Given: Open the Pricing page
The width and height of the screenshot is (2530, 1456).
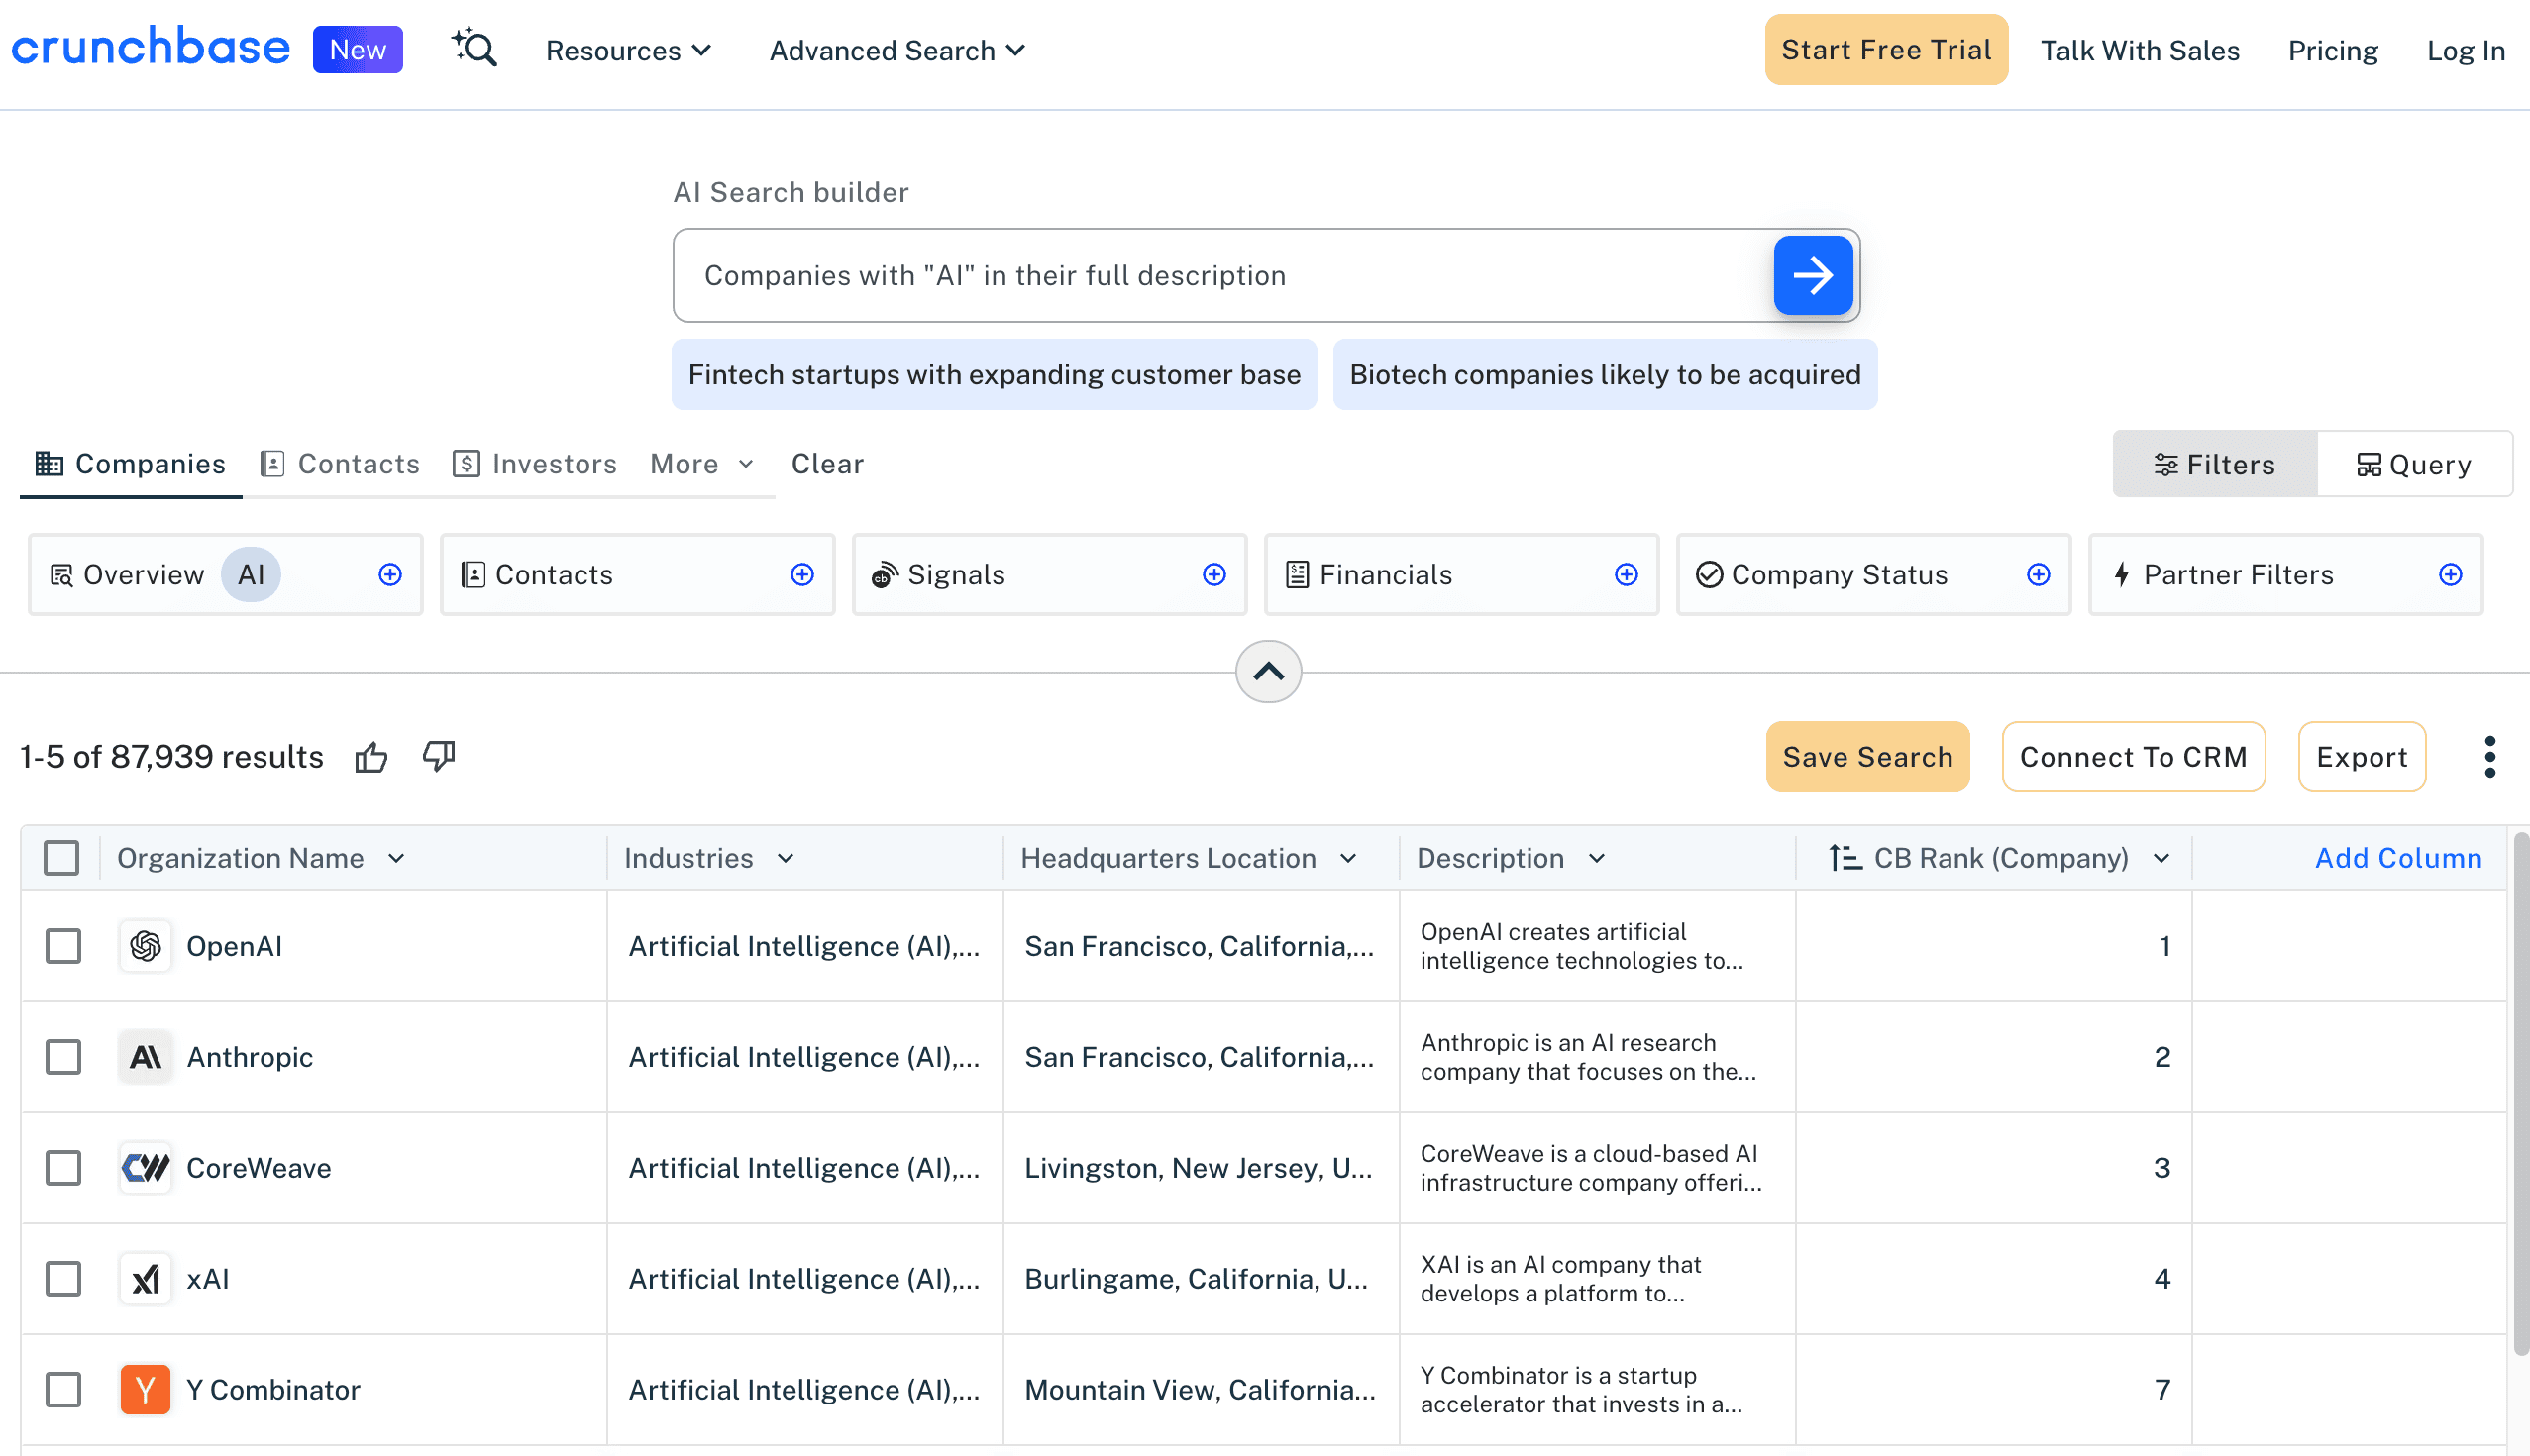Looking at the screenshot, I should [x=2333, y=50].
